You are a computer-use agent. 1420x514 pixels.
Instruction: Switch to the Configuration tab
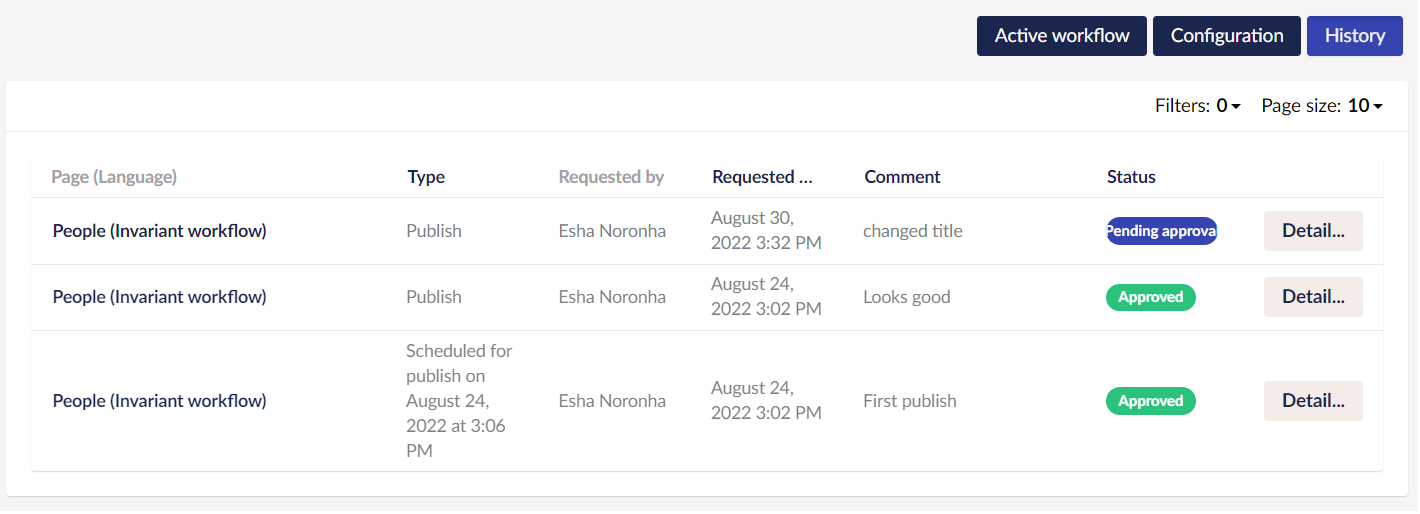click(x=1227, y=36)
